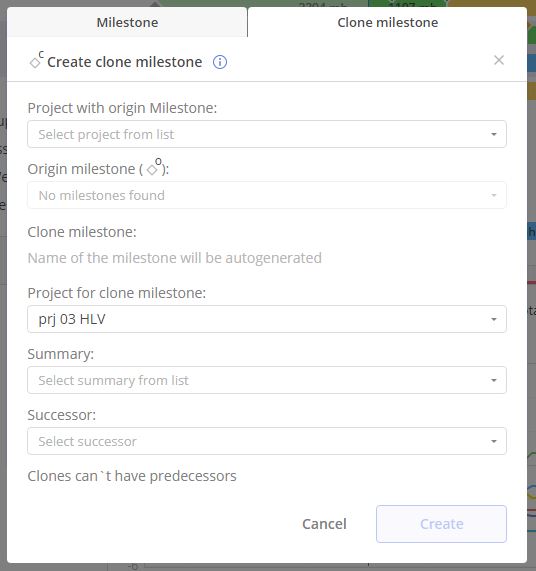The image size is (536, 571).
Task: Open the No milestones found field
Action: (267, 195)
